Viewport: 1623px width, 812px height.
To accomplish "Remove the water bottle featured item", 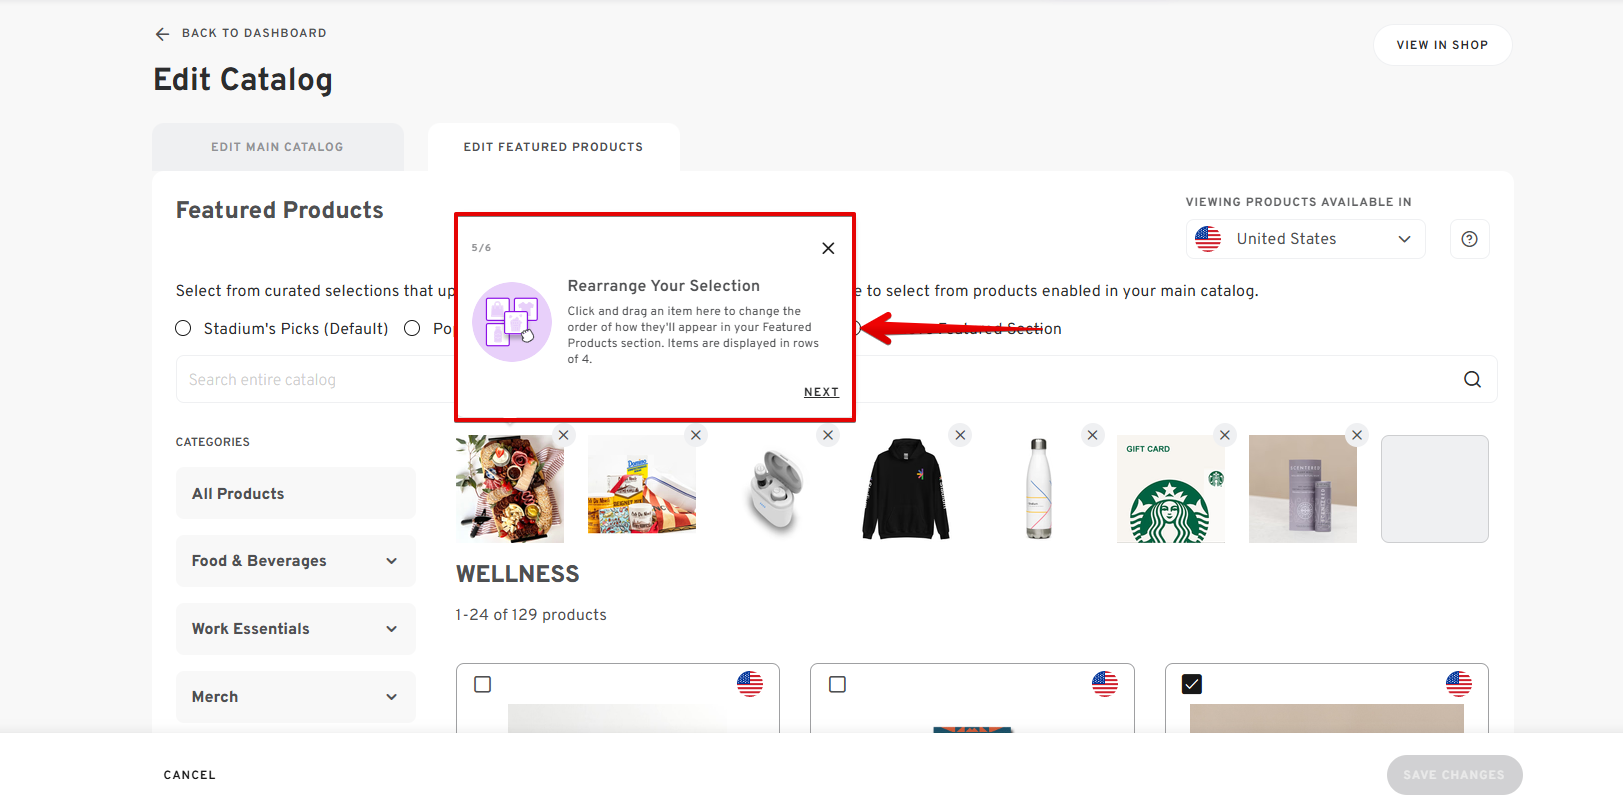I will 1092,435.
